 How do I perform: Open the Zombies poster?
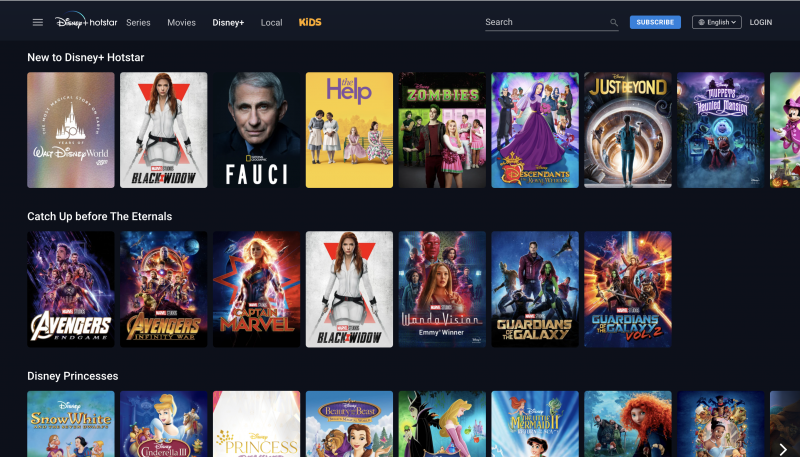442,130
